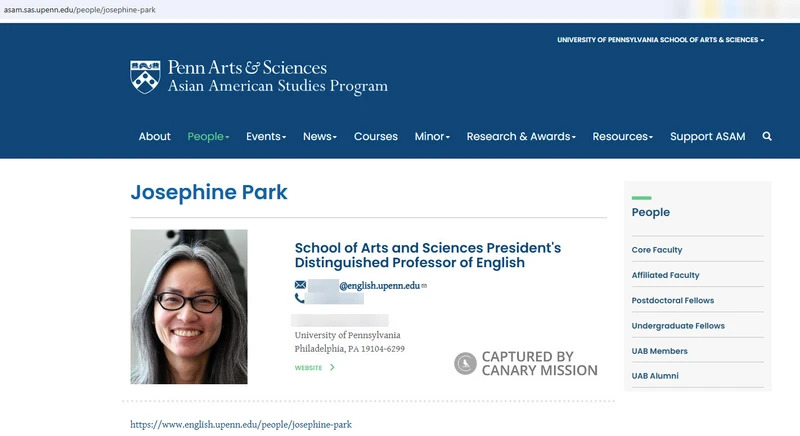Click the Penn shield logo
This screenshot has width=800, height=436.
tap(145, 76)
